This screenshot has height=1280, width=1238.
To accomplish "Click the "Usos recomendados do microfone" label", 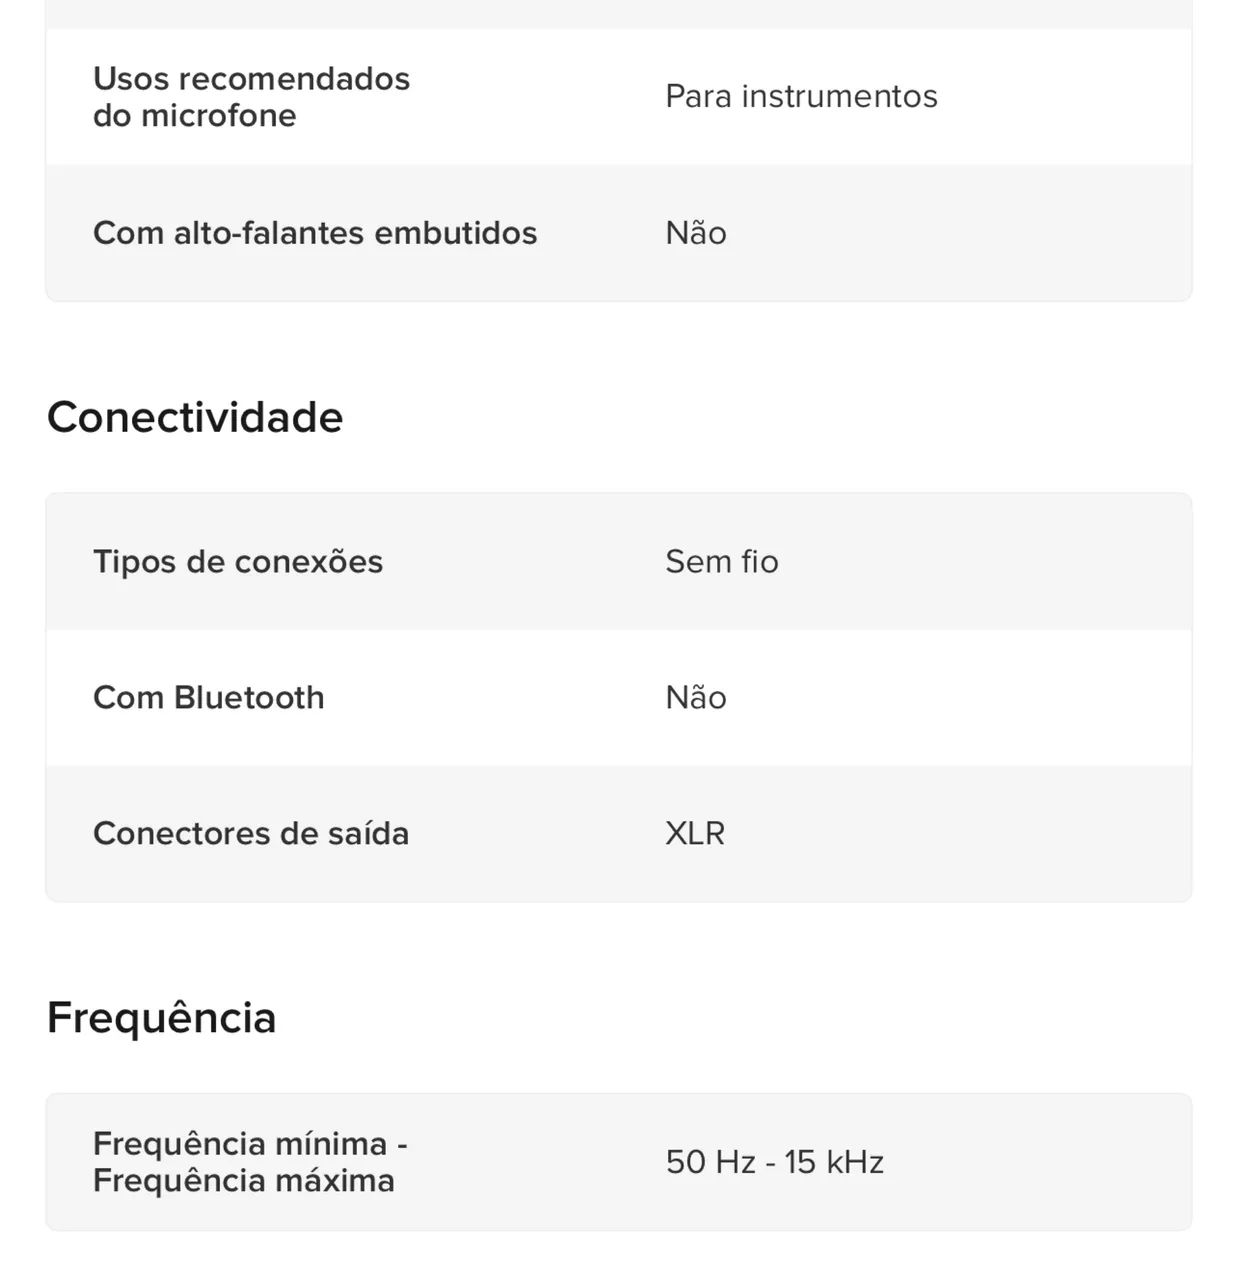I will (x=251, y=97).
